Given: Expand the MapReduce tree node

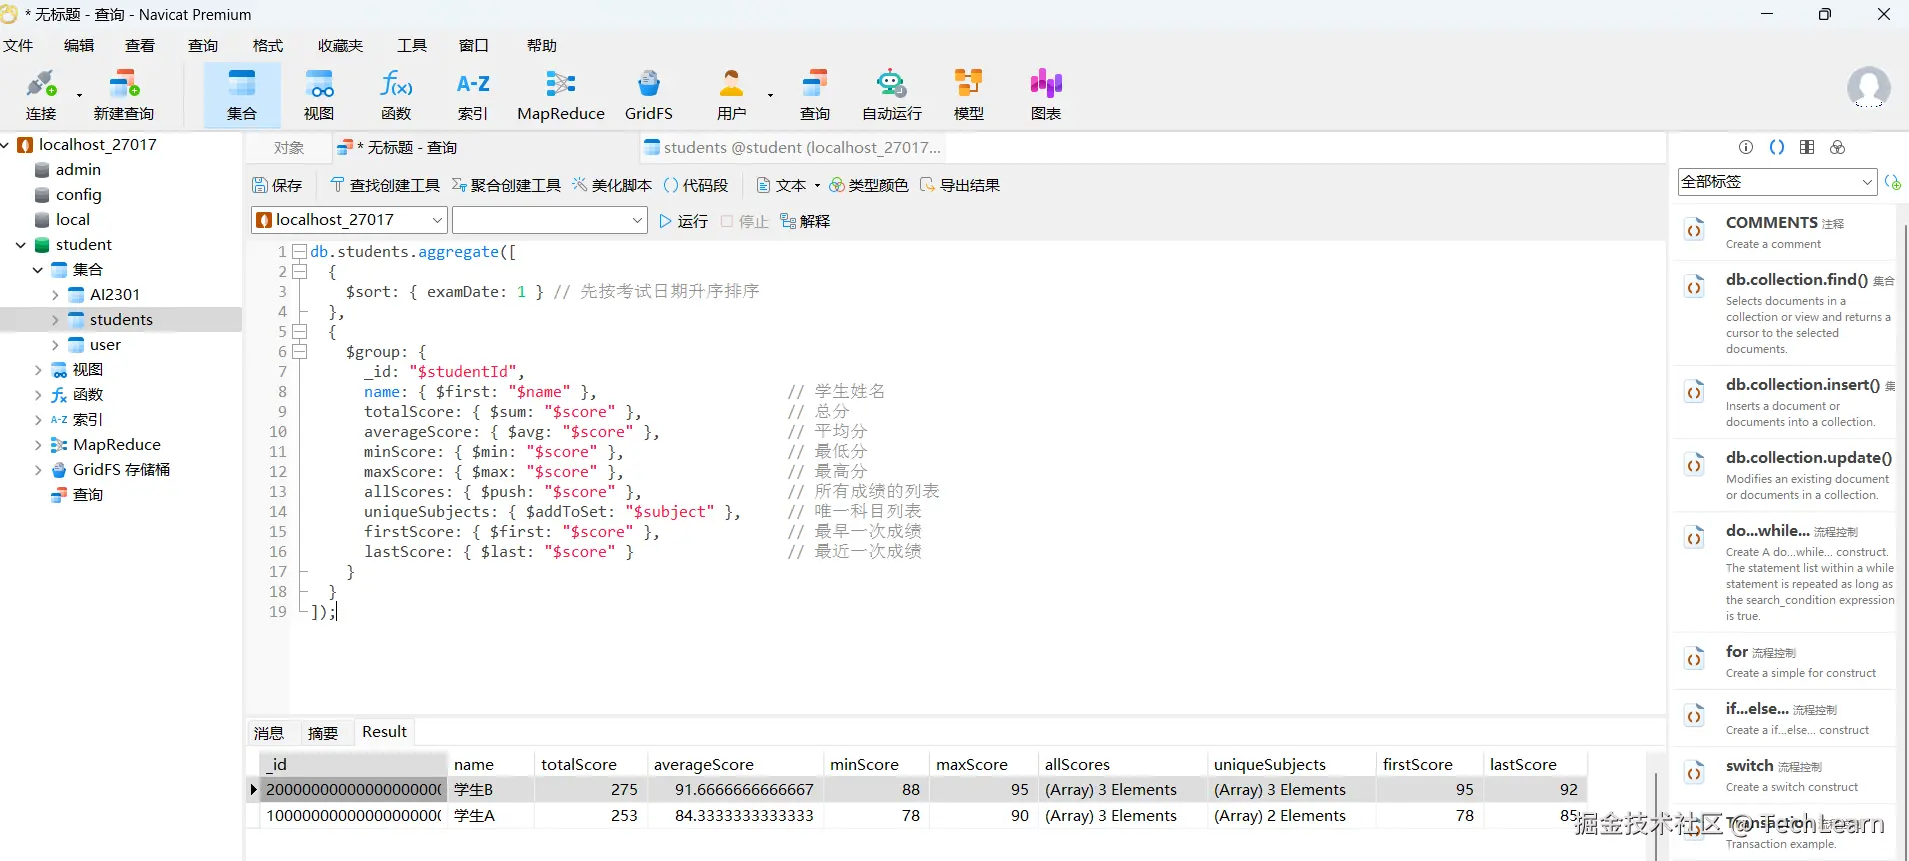Looking at the screenshot, I should pos(38,445).
